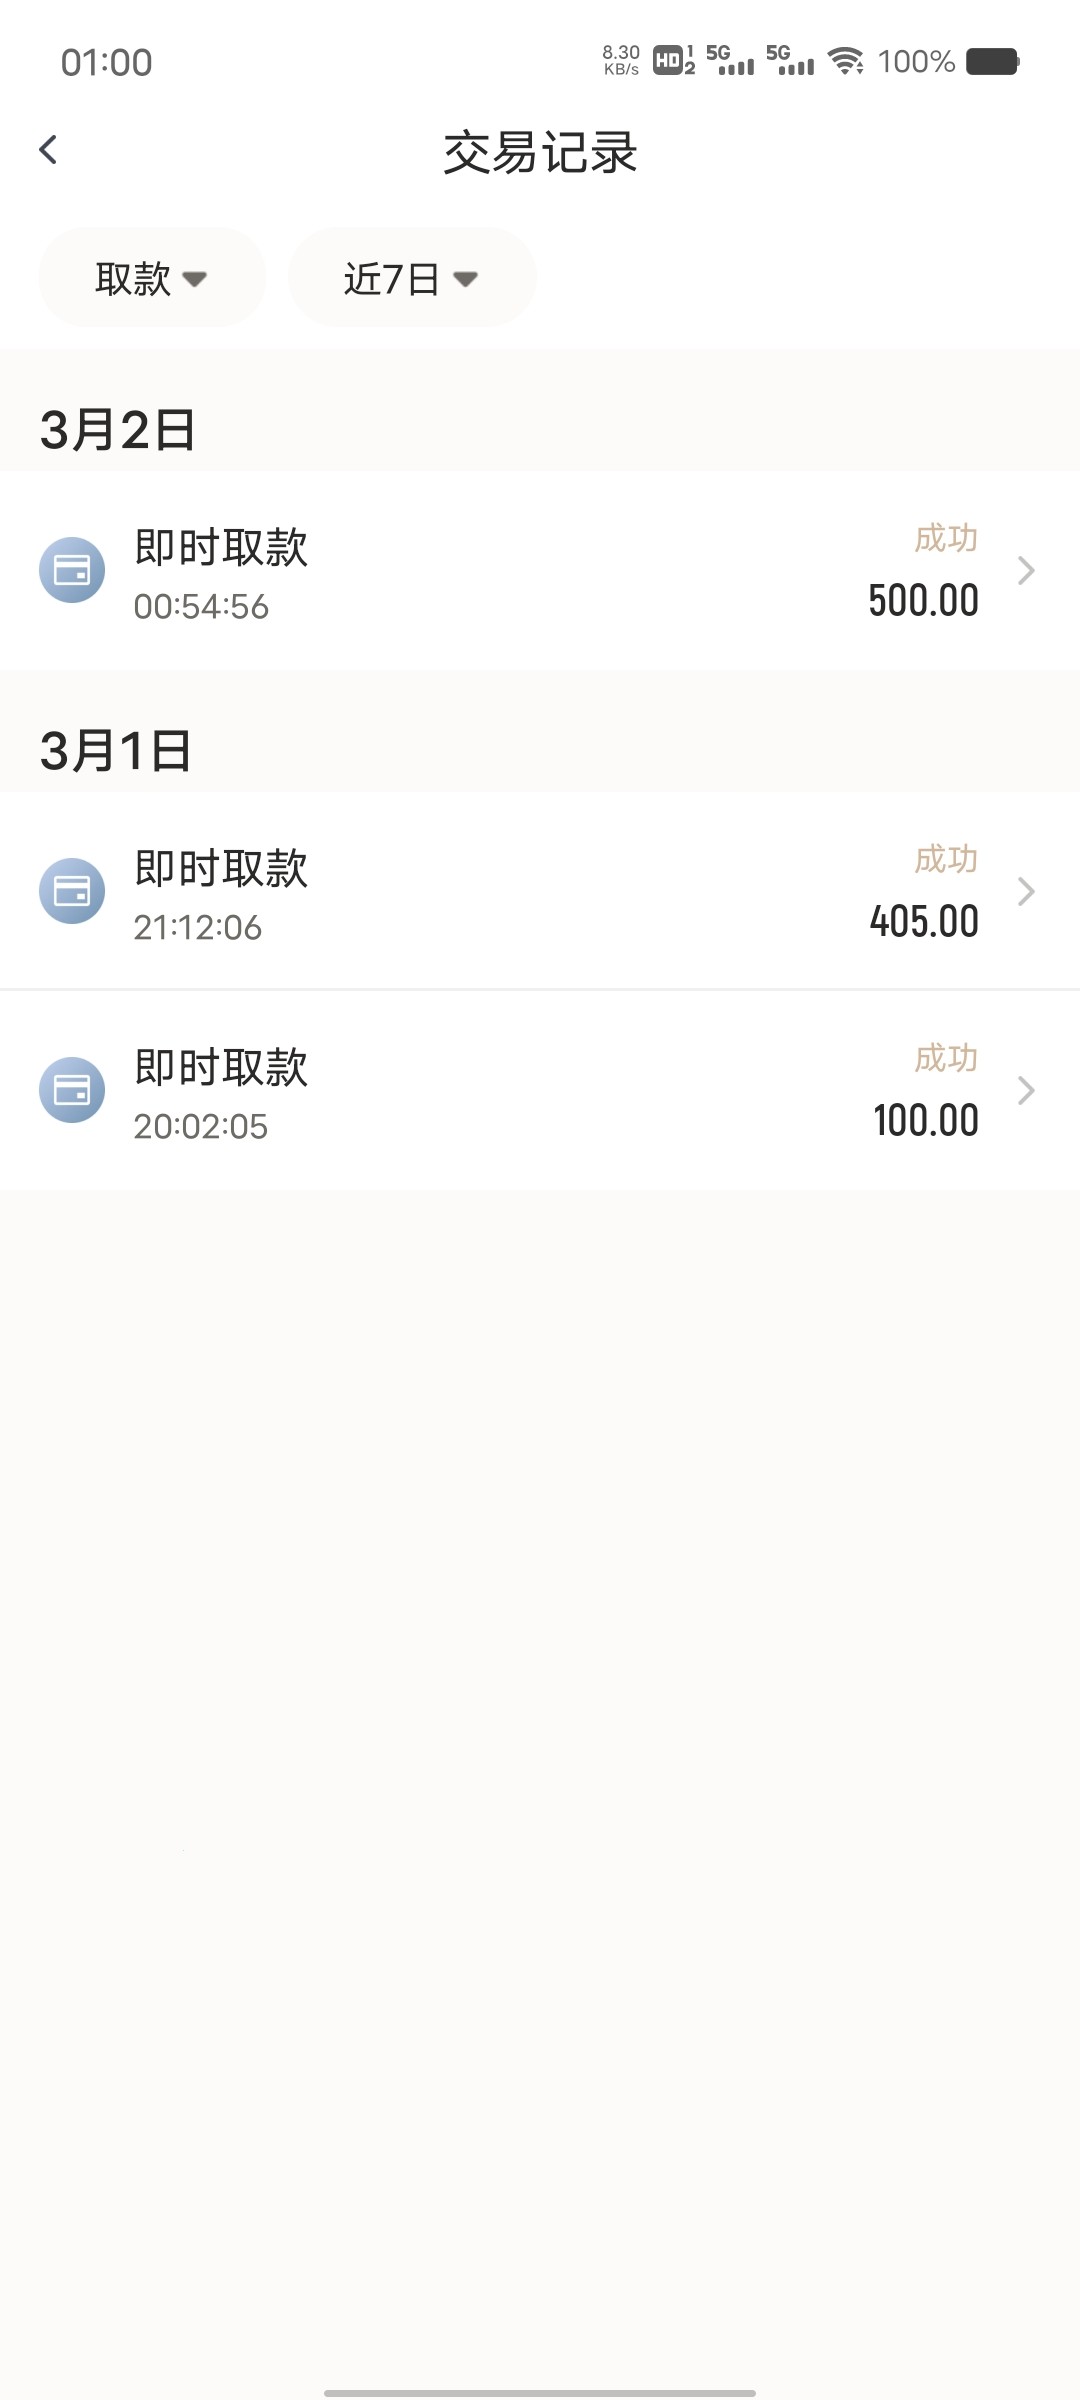The width and height of the screenshot is (1080, 2400).
Task: Open the 500.00 即时取款 record
Action: (x=540, y=570)
